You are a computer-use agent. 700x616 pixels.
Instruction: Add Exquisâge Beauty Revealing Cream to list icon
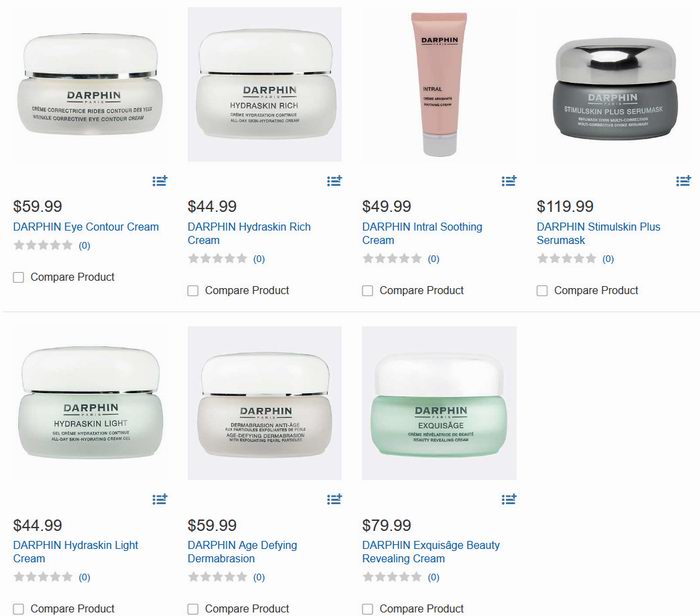click(509, 499)
